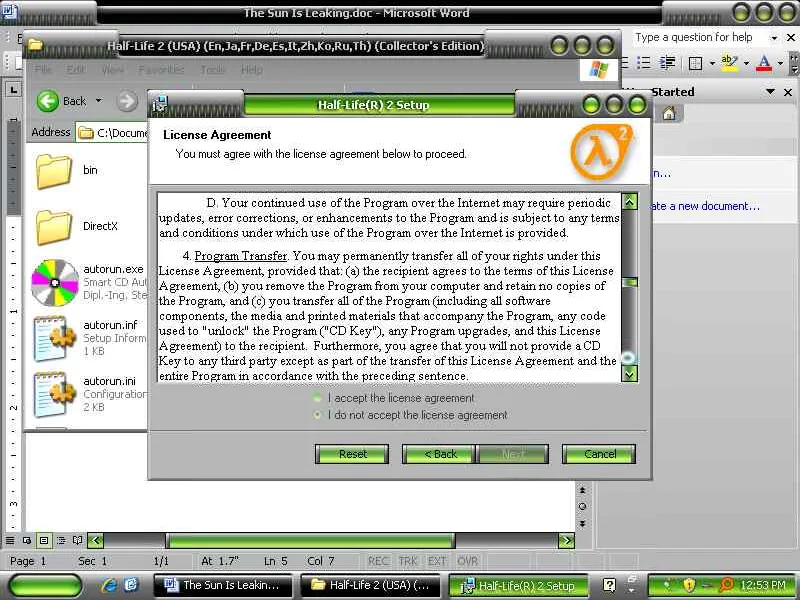Image resolution: width=800 pixels, height=600 pixels.
Task: Select the bin folder
Action: [x=54, y=171]
